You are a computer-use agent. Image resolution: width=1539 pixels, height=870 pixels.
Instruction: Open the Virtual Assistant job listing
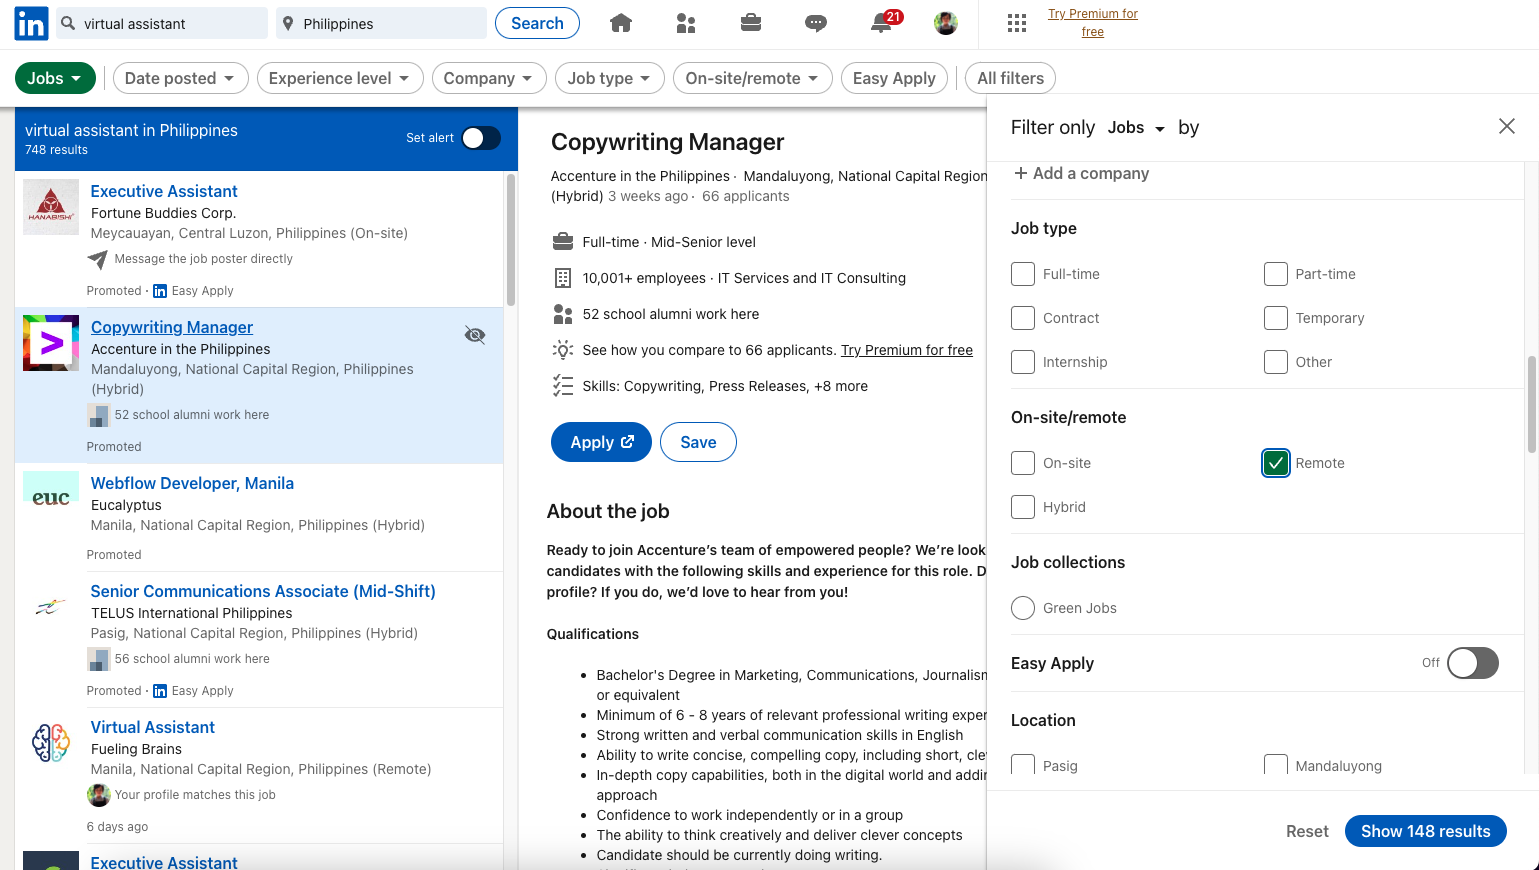pyautogui.click(x=153, y=727)
